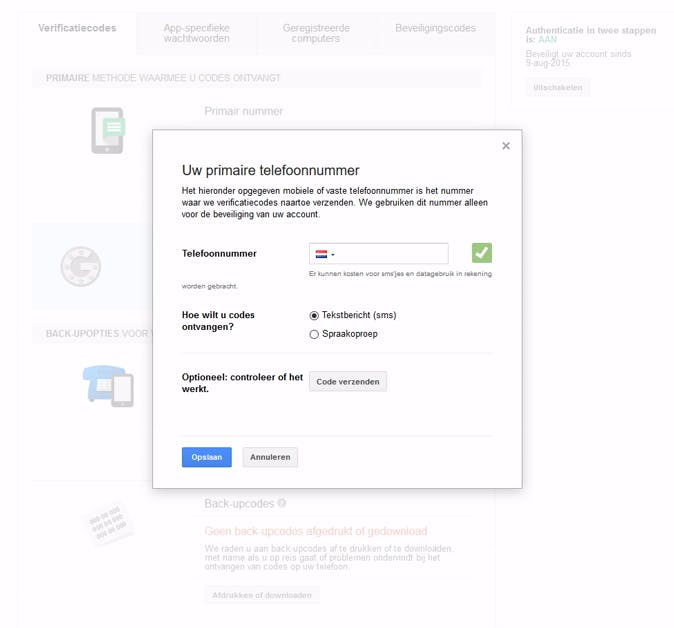The width and height of the screenshot is (674, 628).
Task: Click 'Uw primaire telefoonnummer' dialog title
Action: (x=270, y=171)
